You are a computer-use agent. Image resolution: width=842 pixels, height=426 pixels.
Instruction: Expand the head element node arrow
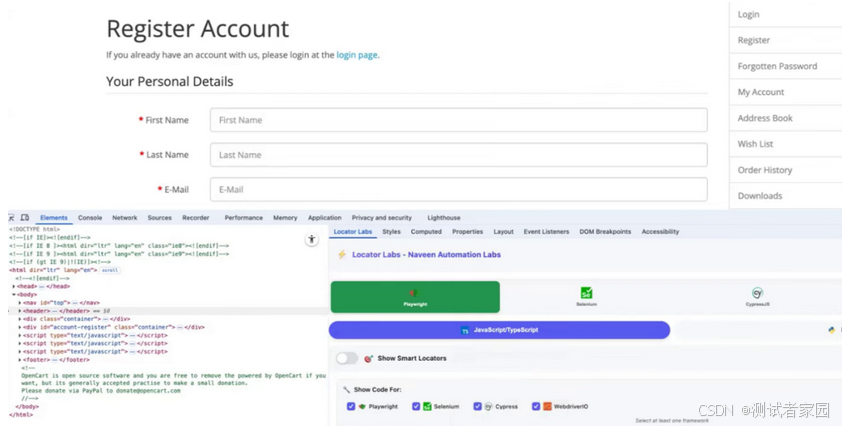(14, 286)
